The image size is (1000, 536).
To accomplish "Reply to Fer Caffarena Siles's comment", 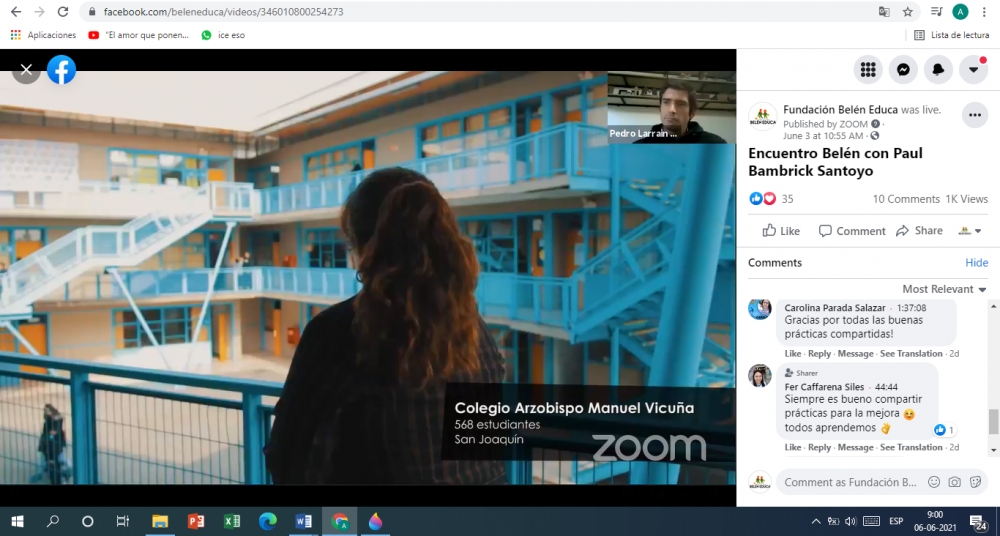I will point(820,447).
